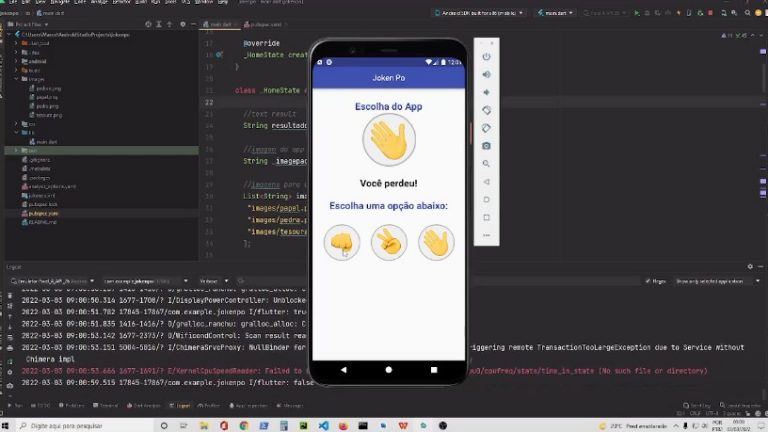Run the app with green play icon
Screen dimensions: 768x432
point(637,13)
